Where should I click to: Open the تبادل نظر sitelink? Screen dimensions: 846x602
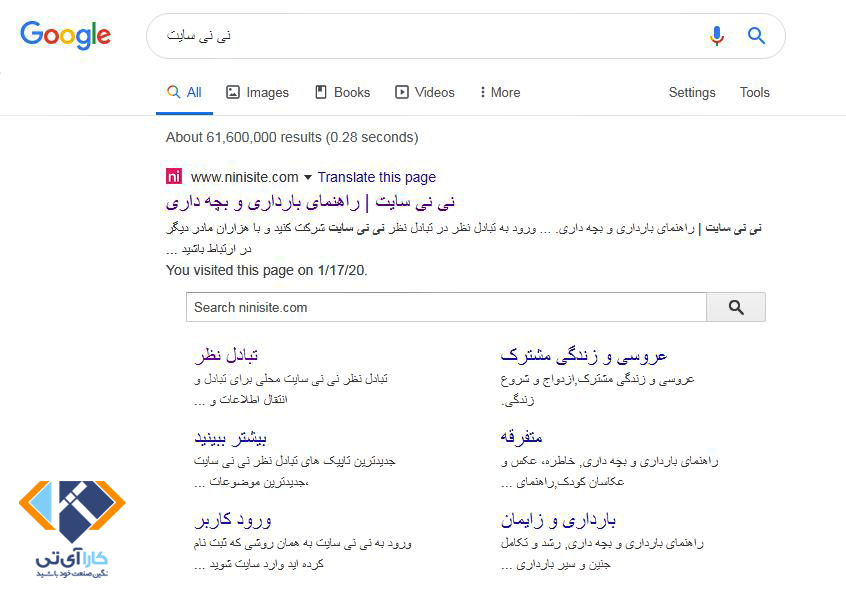pos(227,355)
